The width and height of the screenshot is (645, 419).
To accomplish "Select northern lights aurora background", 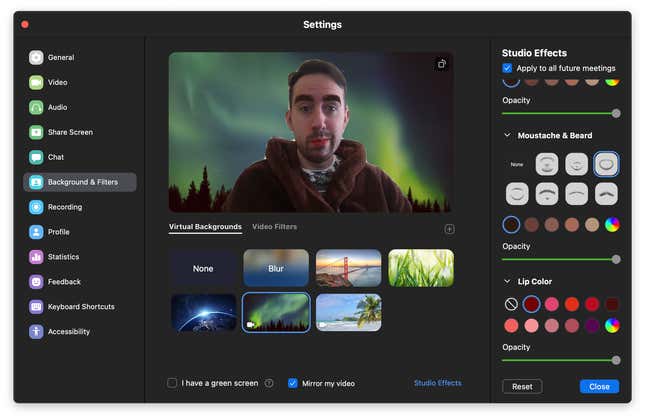I will coord(276,313).
